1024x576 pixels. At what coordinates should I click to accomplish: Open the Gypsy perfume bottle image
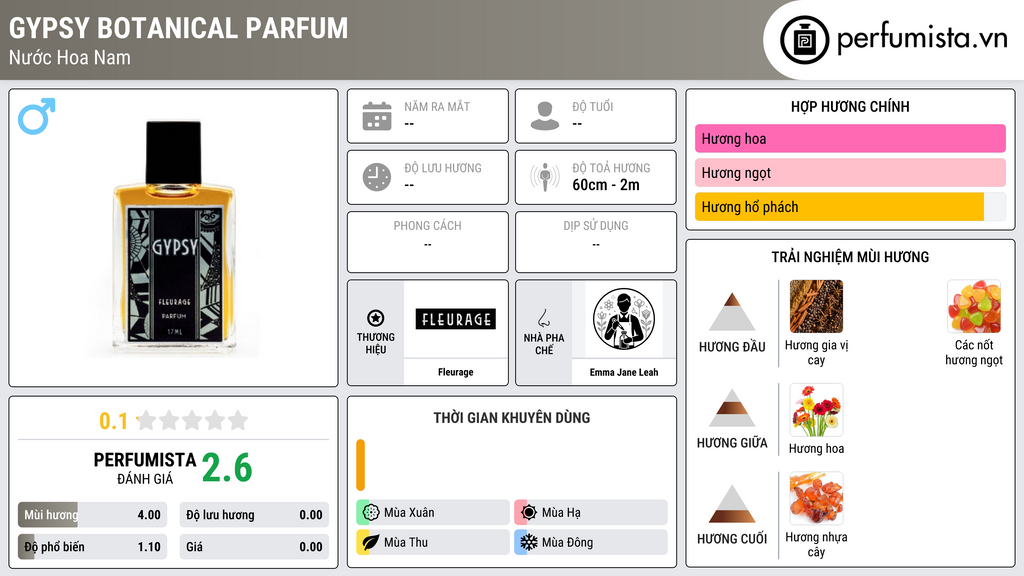pos(173,238)
